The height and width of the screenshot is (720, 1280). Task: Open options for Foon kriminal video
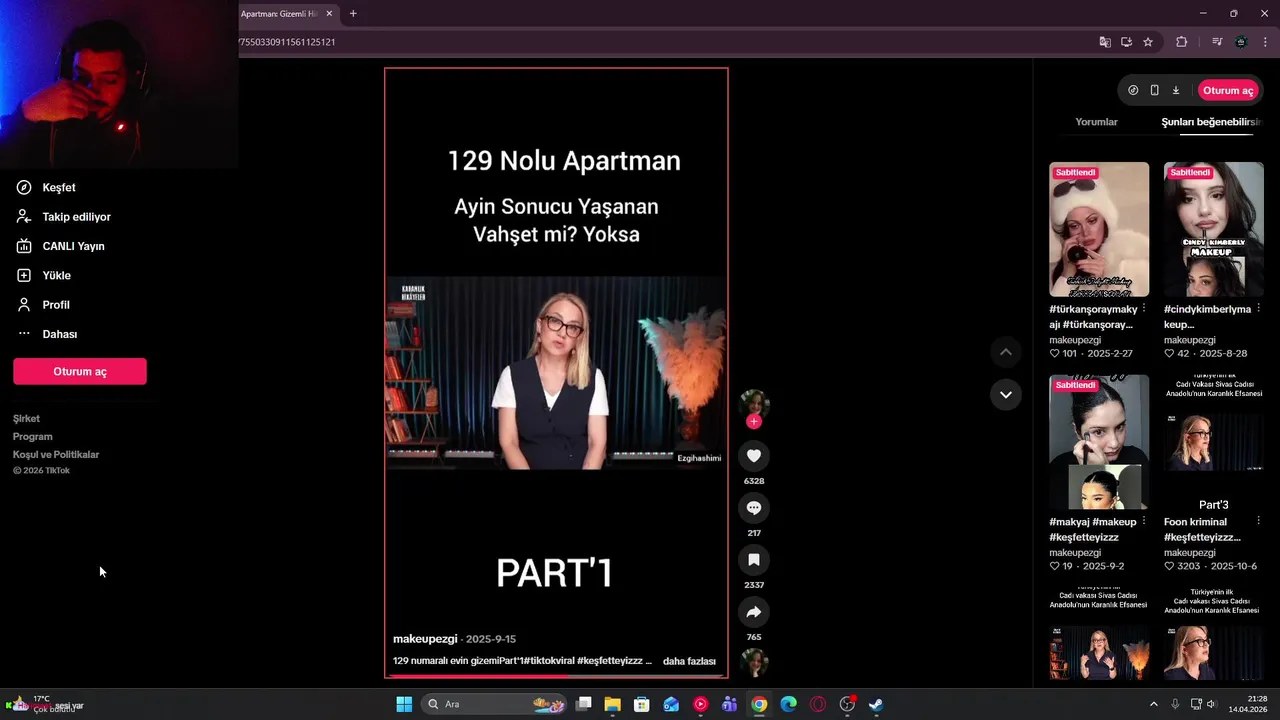[1259, 522]
